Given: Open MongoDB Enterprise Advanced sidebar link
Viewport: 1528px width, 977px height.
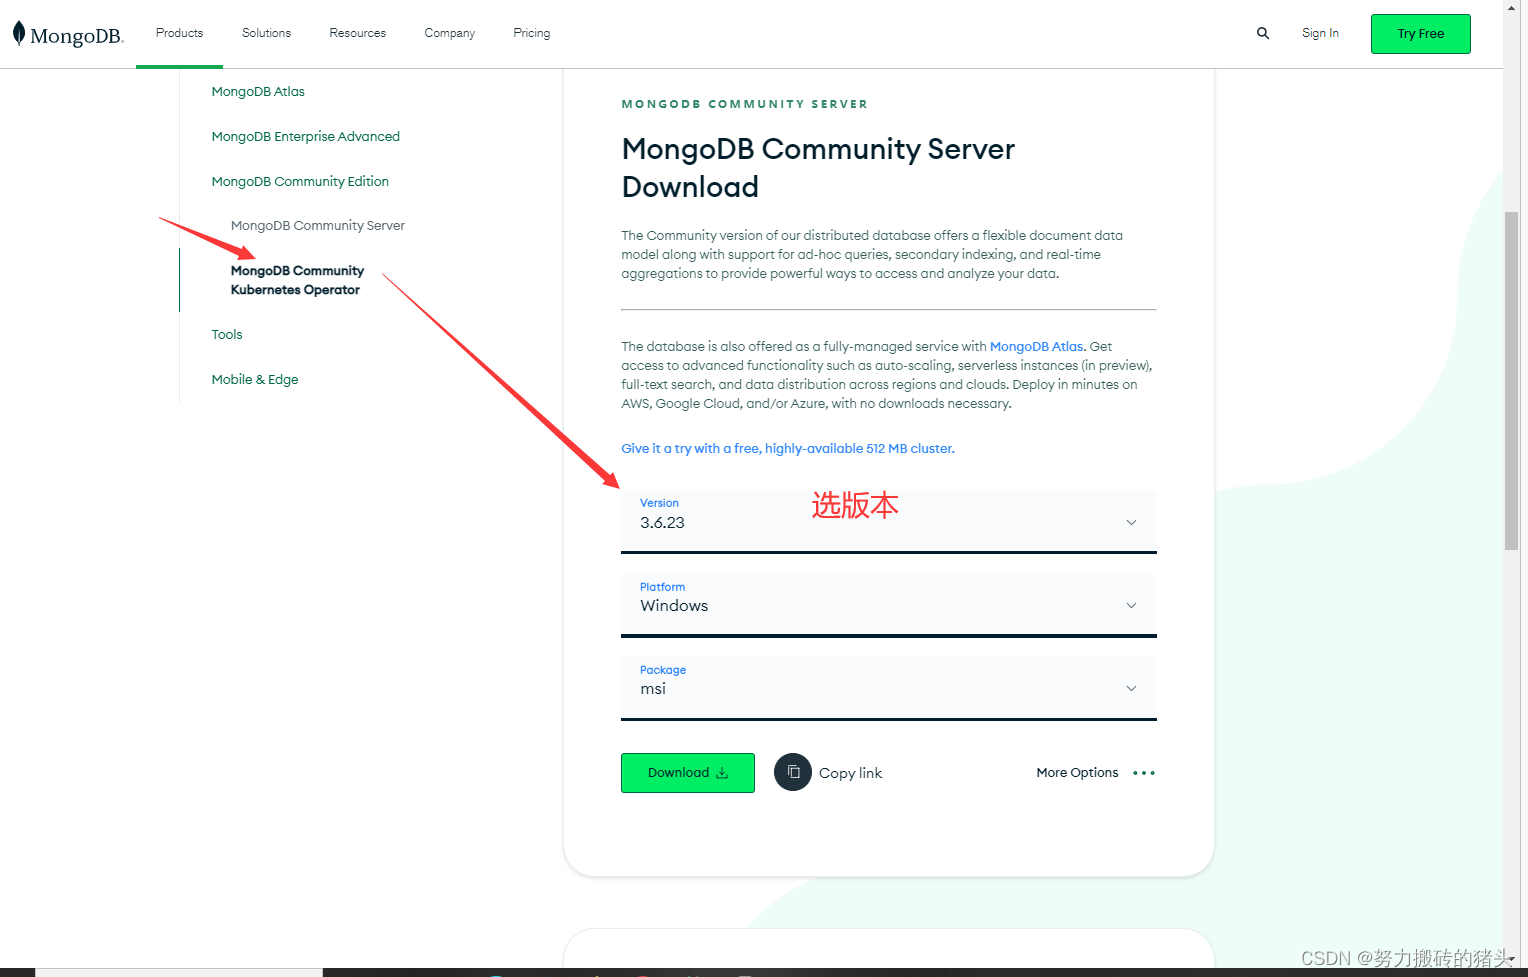Looking at the screenshot, I should 305,136.
